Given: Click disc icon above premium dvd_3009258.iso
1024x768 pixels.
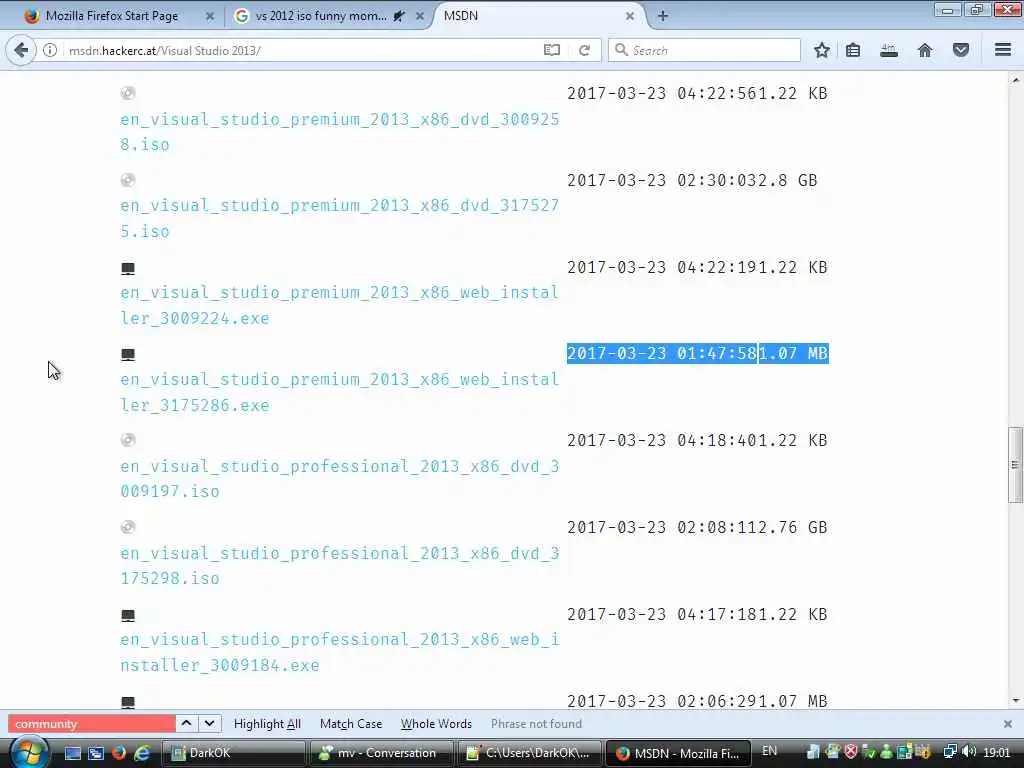Looking at the screenshot, I should (128, 93).
